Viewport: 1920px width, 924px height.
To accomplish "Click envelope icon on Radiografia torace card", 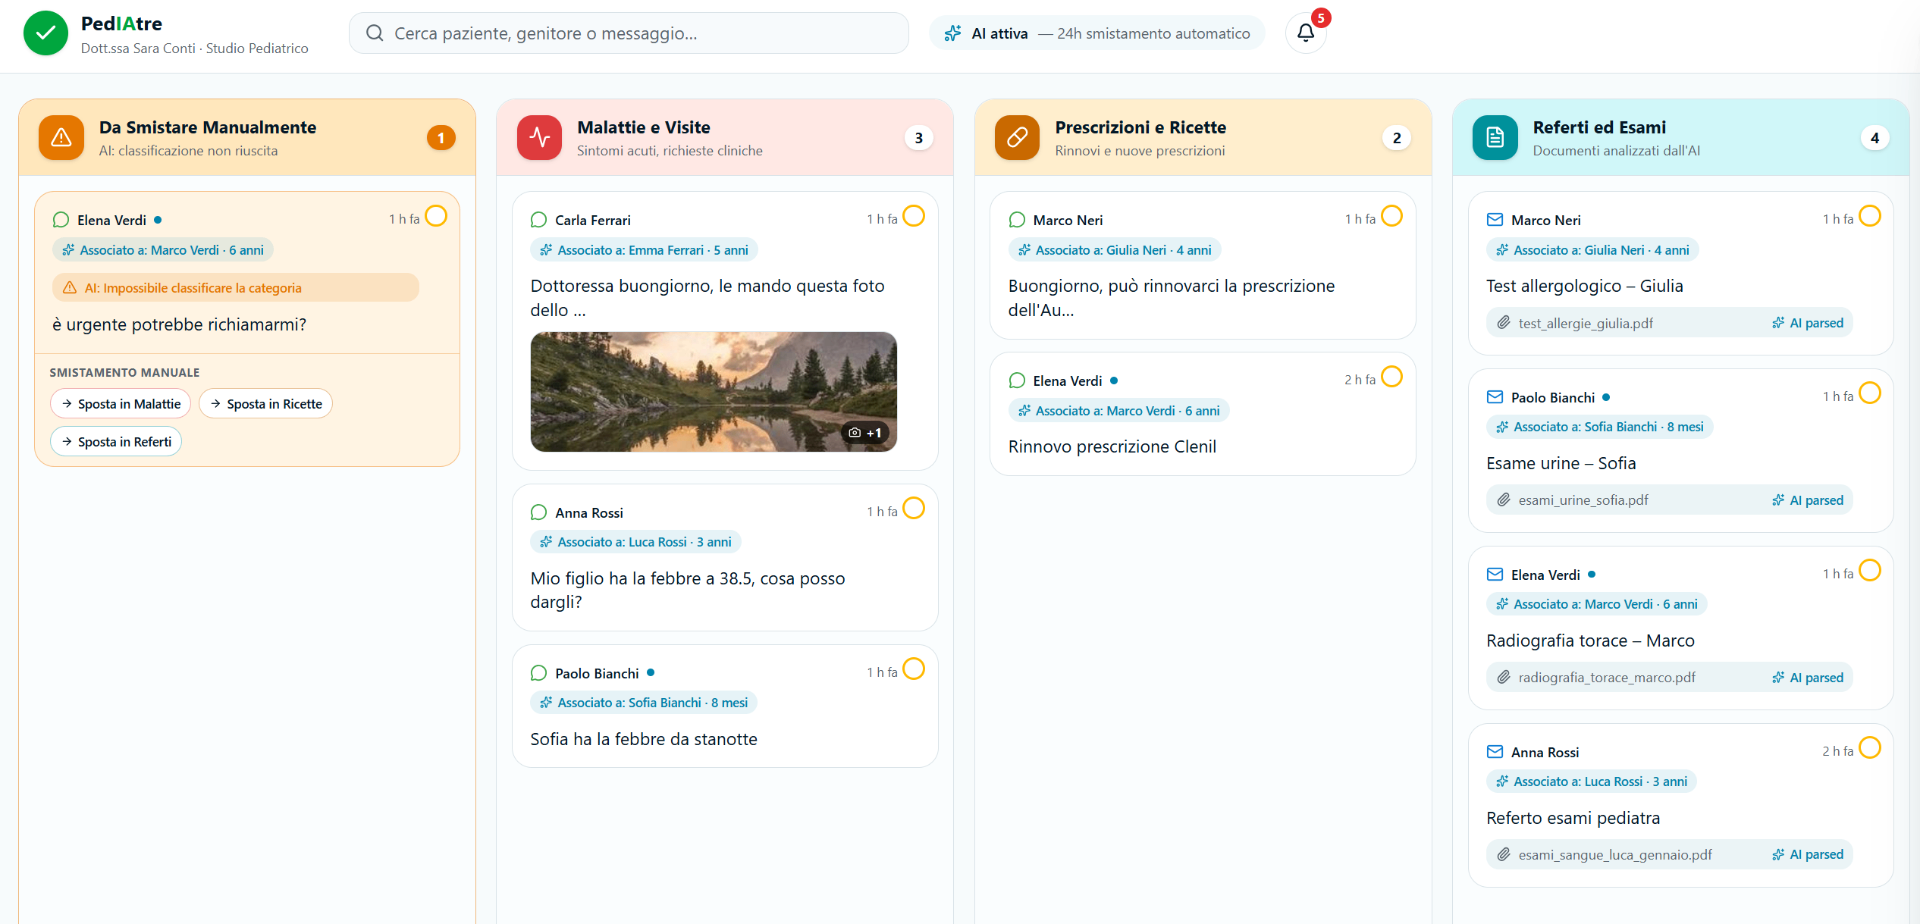I will (x=1495, y=575).
